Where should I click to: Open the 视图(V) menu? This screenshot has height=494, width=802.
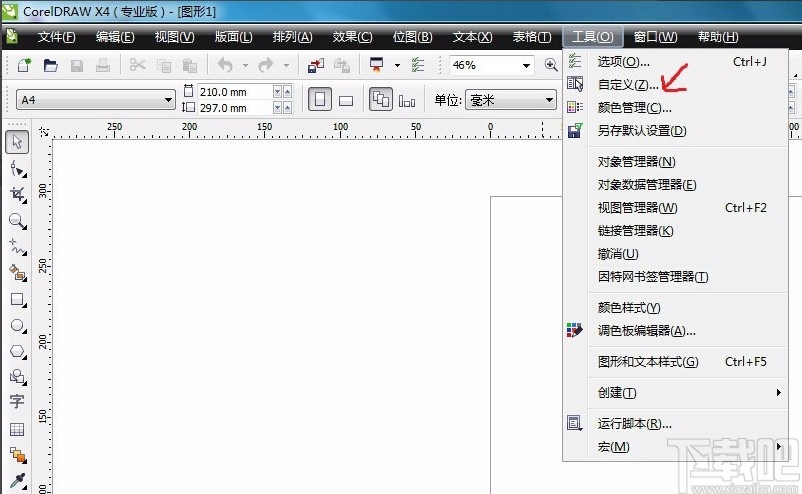174,37
